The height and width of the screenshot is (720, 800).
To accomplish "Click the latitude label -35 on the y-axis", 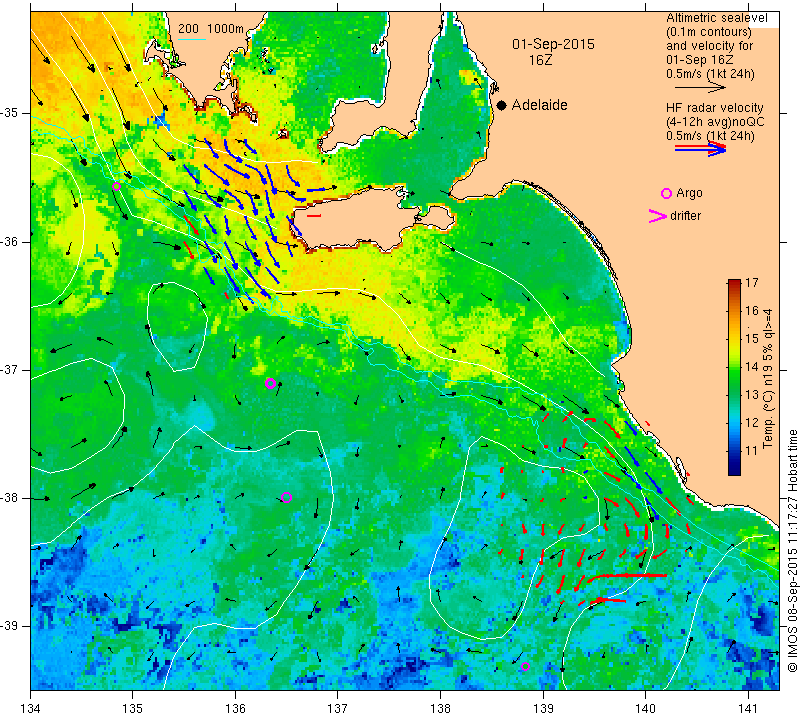I will 9,113.
